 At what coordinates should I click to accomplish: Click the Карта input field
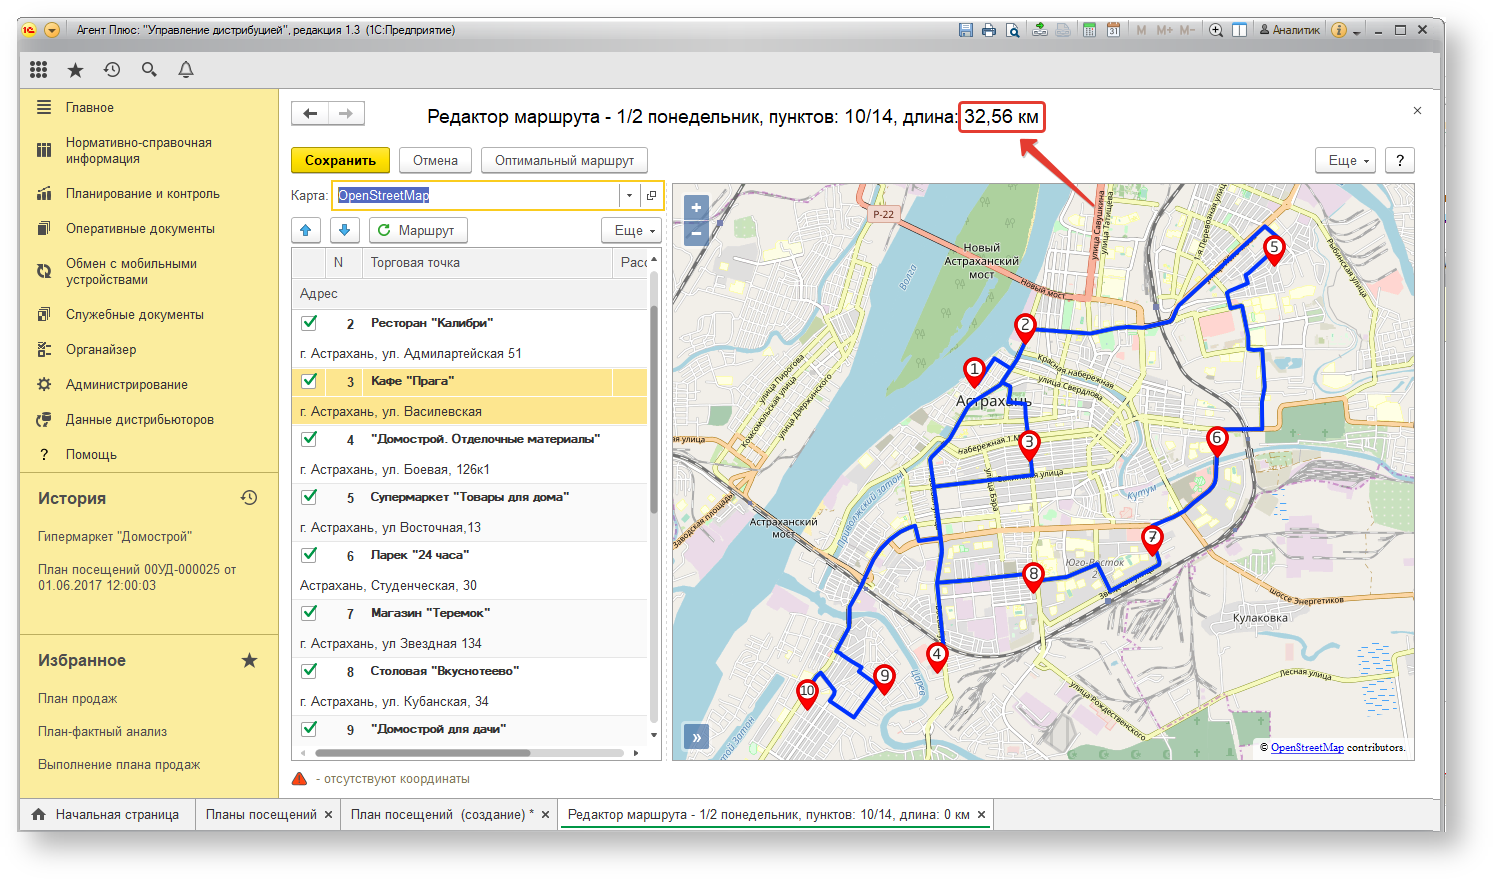tap(477, 195)
